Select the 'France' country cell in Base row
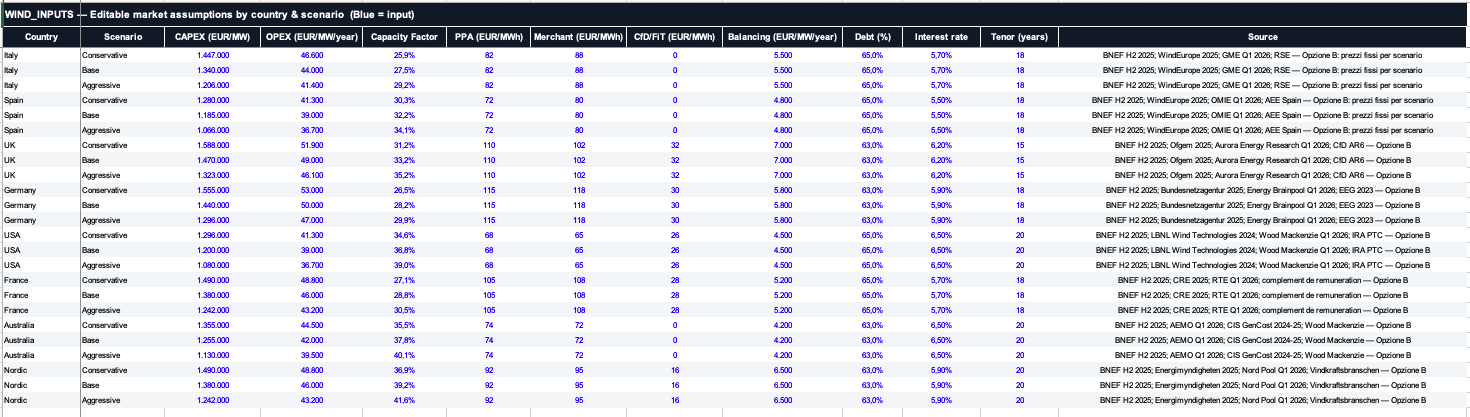 coord(41,296)
